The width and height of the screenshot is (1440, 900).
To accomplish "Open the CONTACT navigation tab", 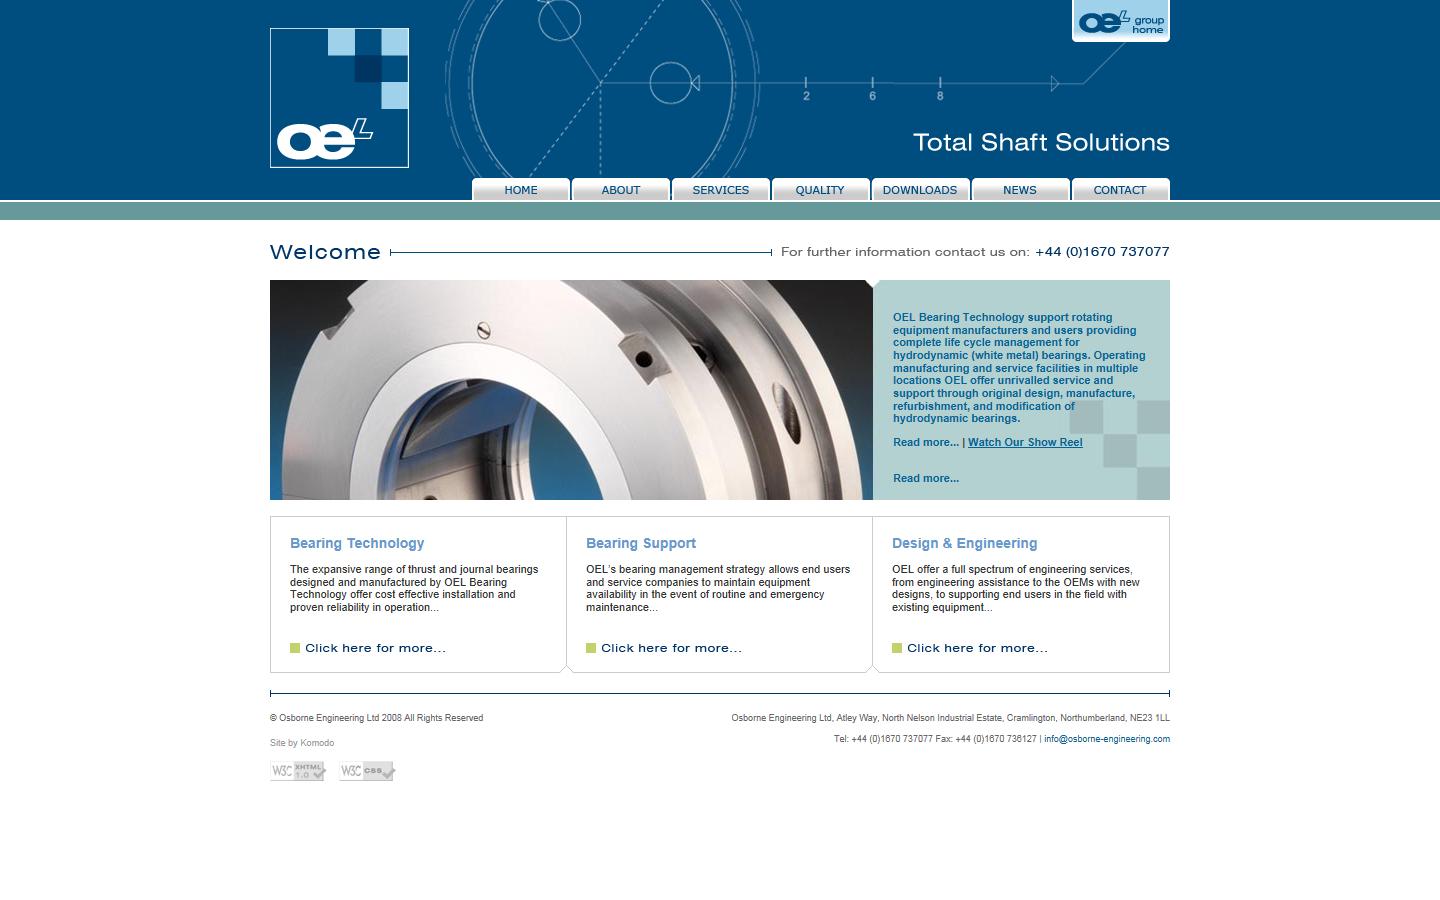I will 1120,190.
